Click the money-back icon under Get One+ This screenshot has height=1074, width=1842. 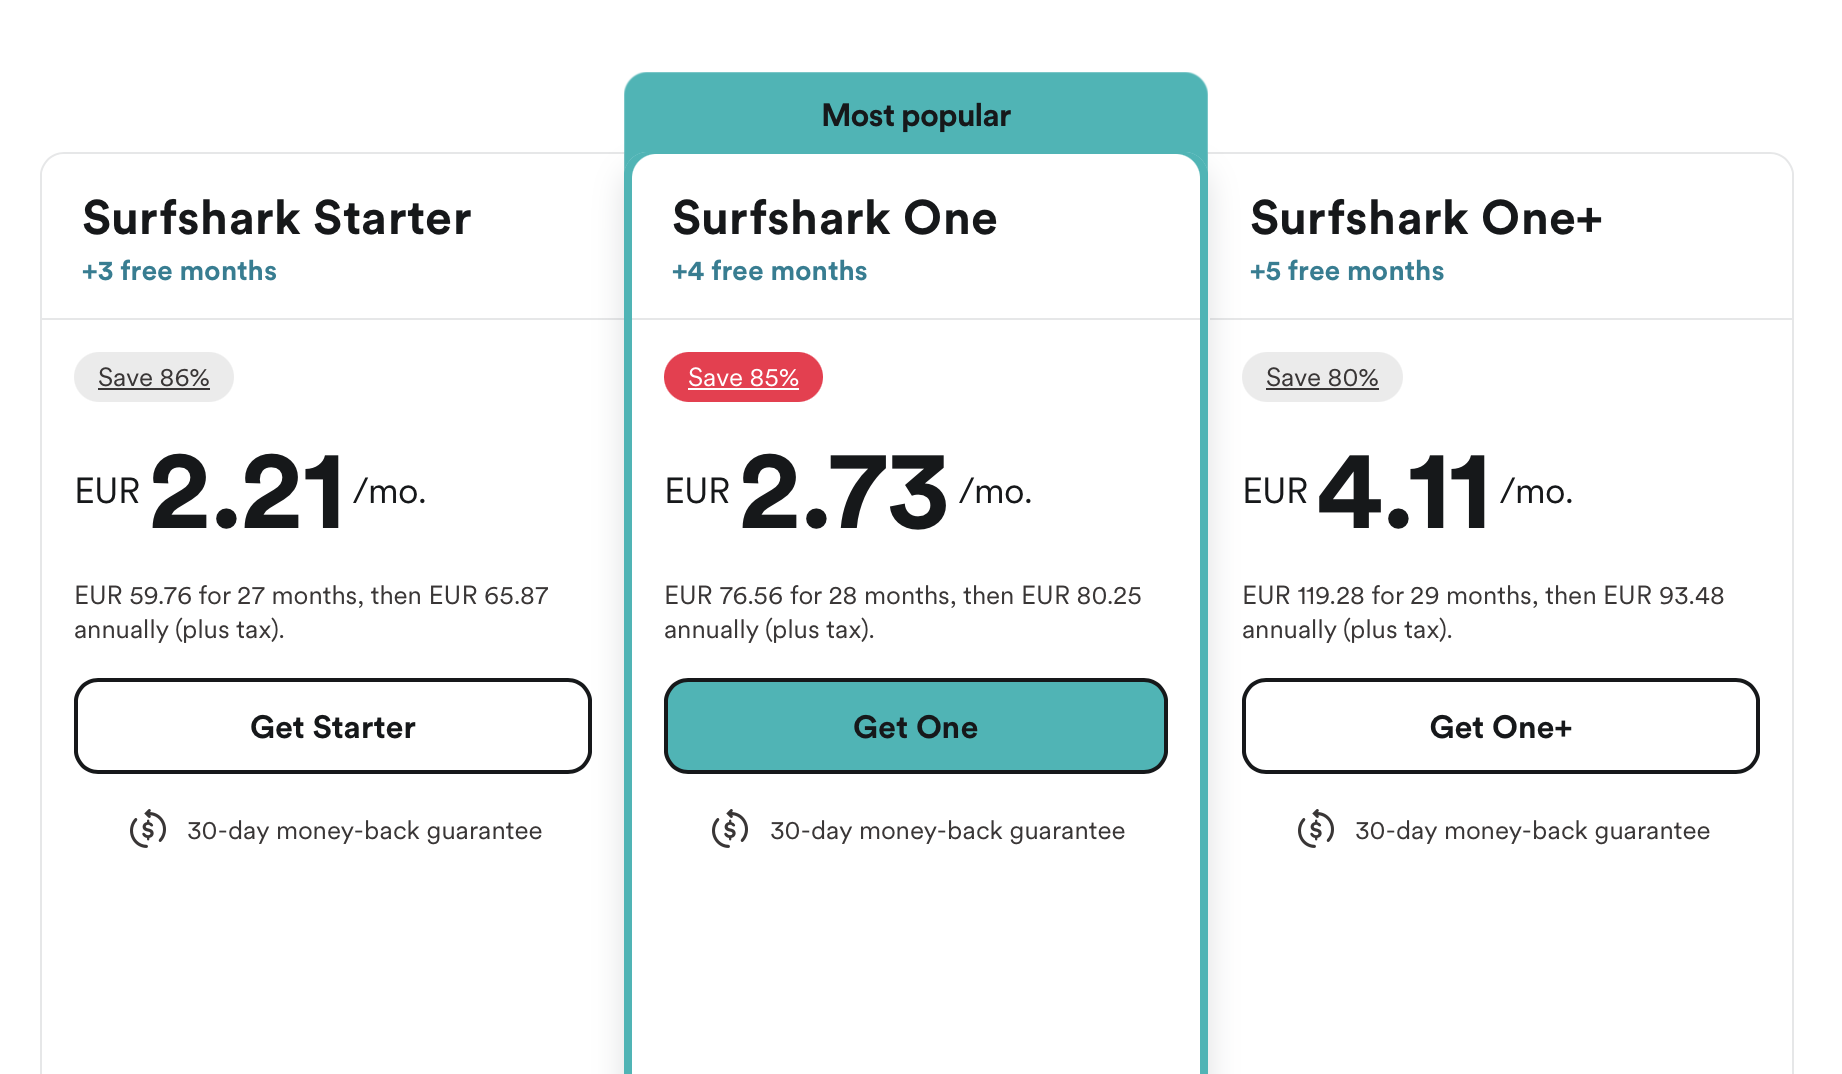pyautogui.click(x=1315, y=829)
